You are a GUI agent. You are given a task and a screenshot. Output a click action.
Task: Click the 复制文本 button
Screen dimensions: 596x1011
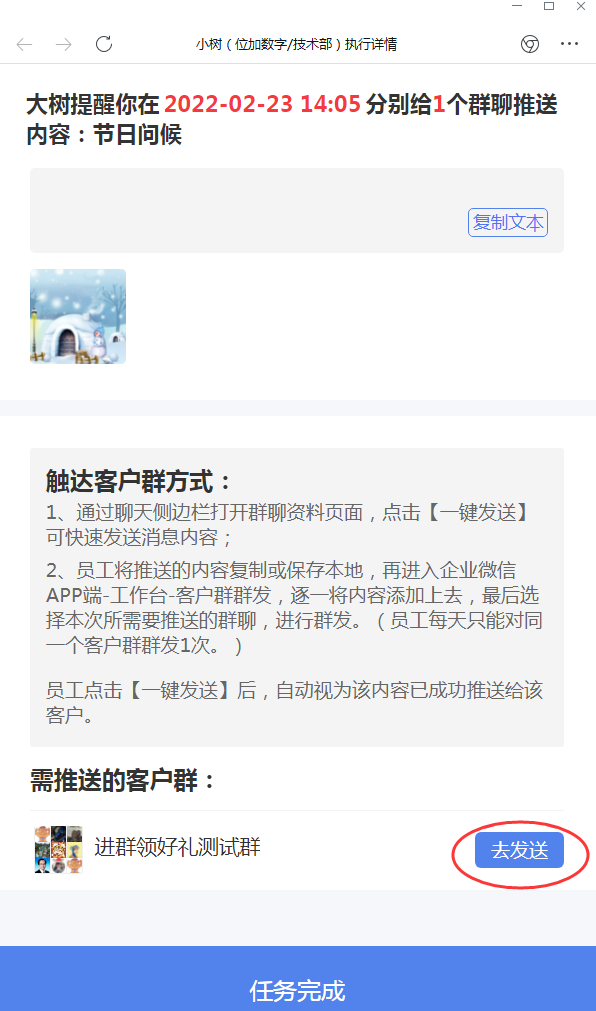coord(508,222)
